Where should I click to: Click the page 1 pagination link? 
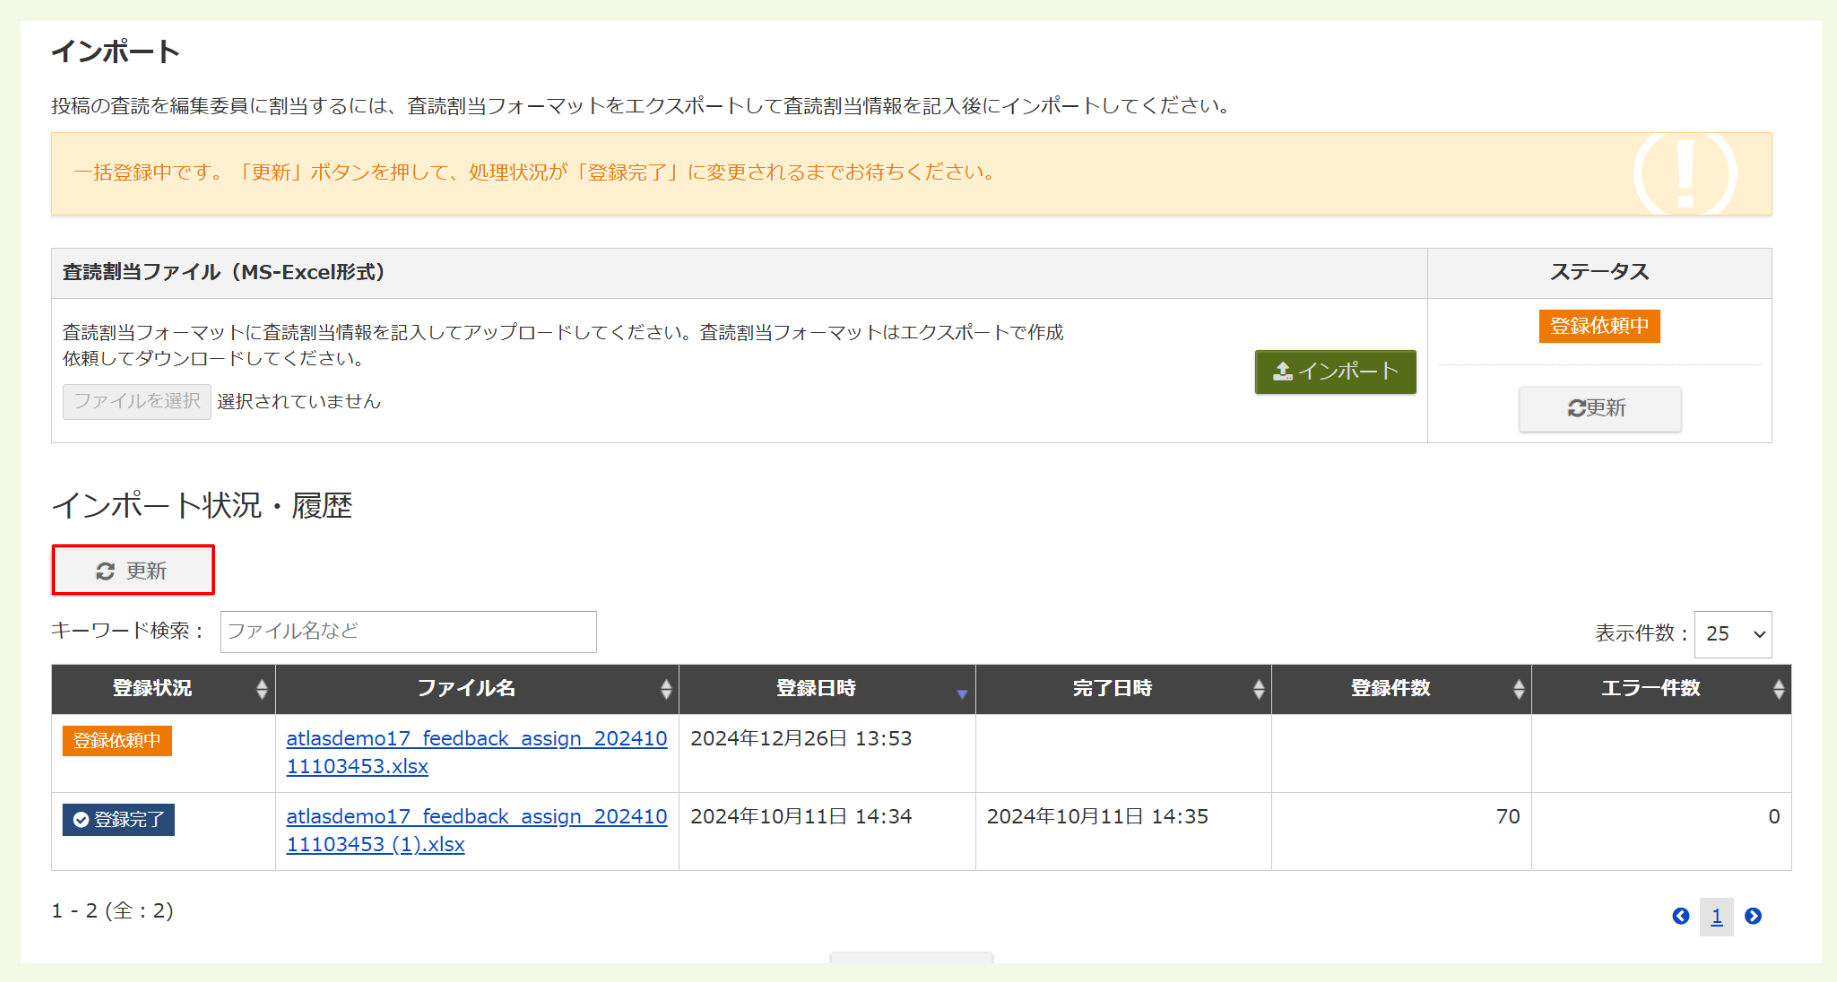(x=1716, y=916)
